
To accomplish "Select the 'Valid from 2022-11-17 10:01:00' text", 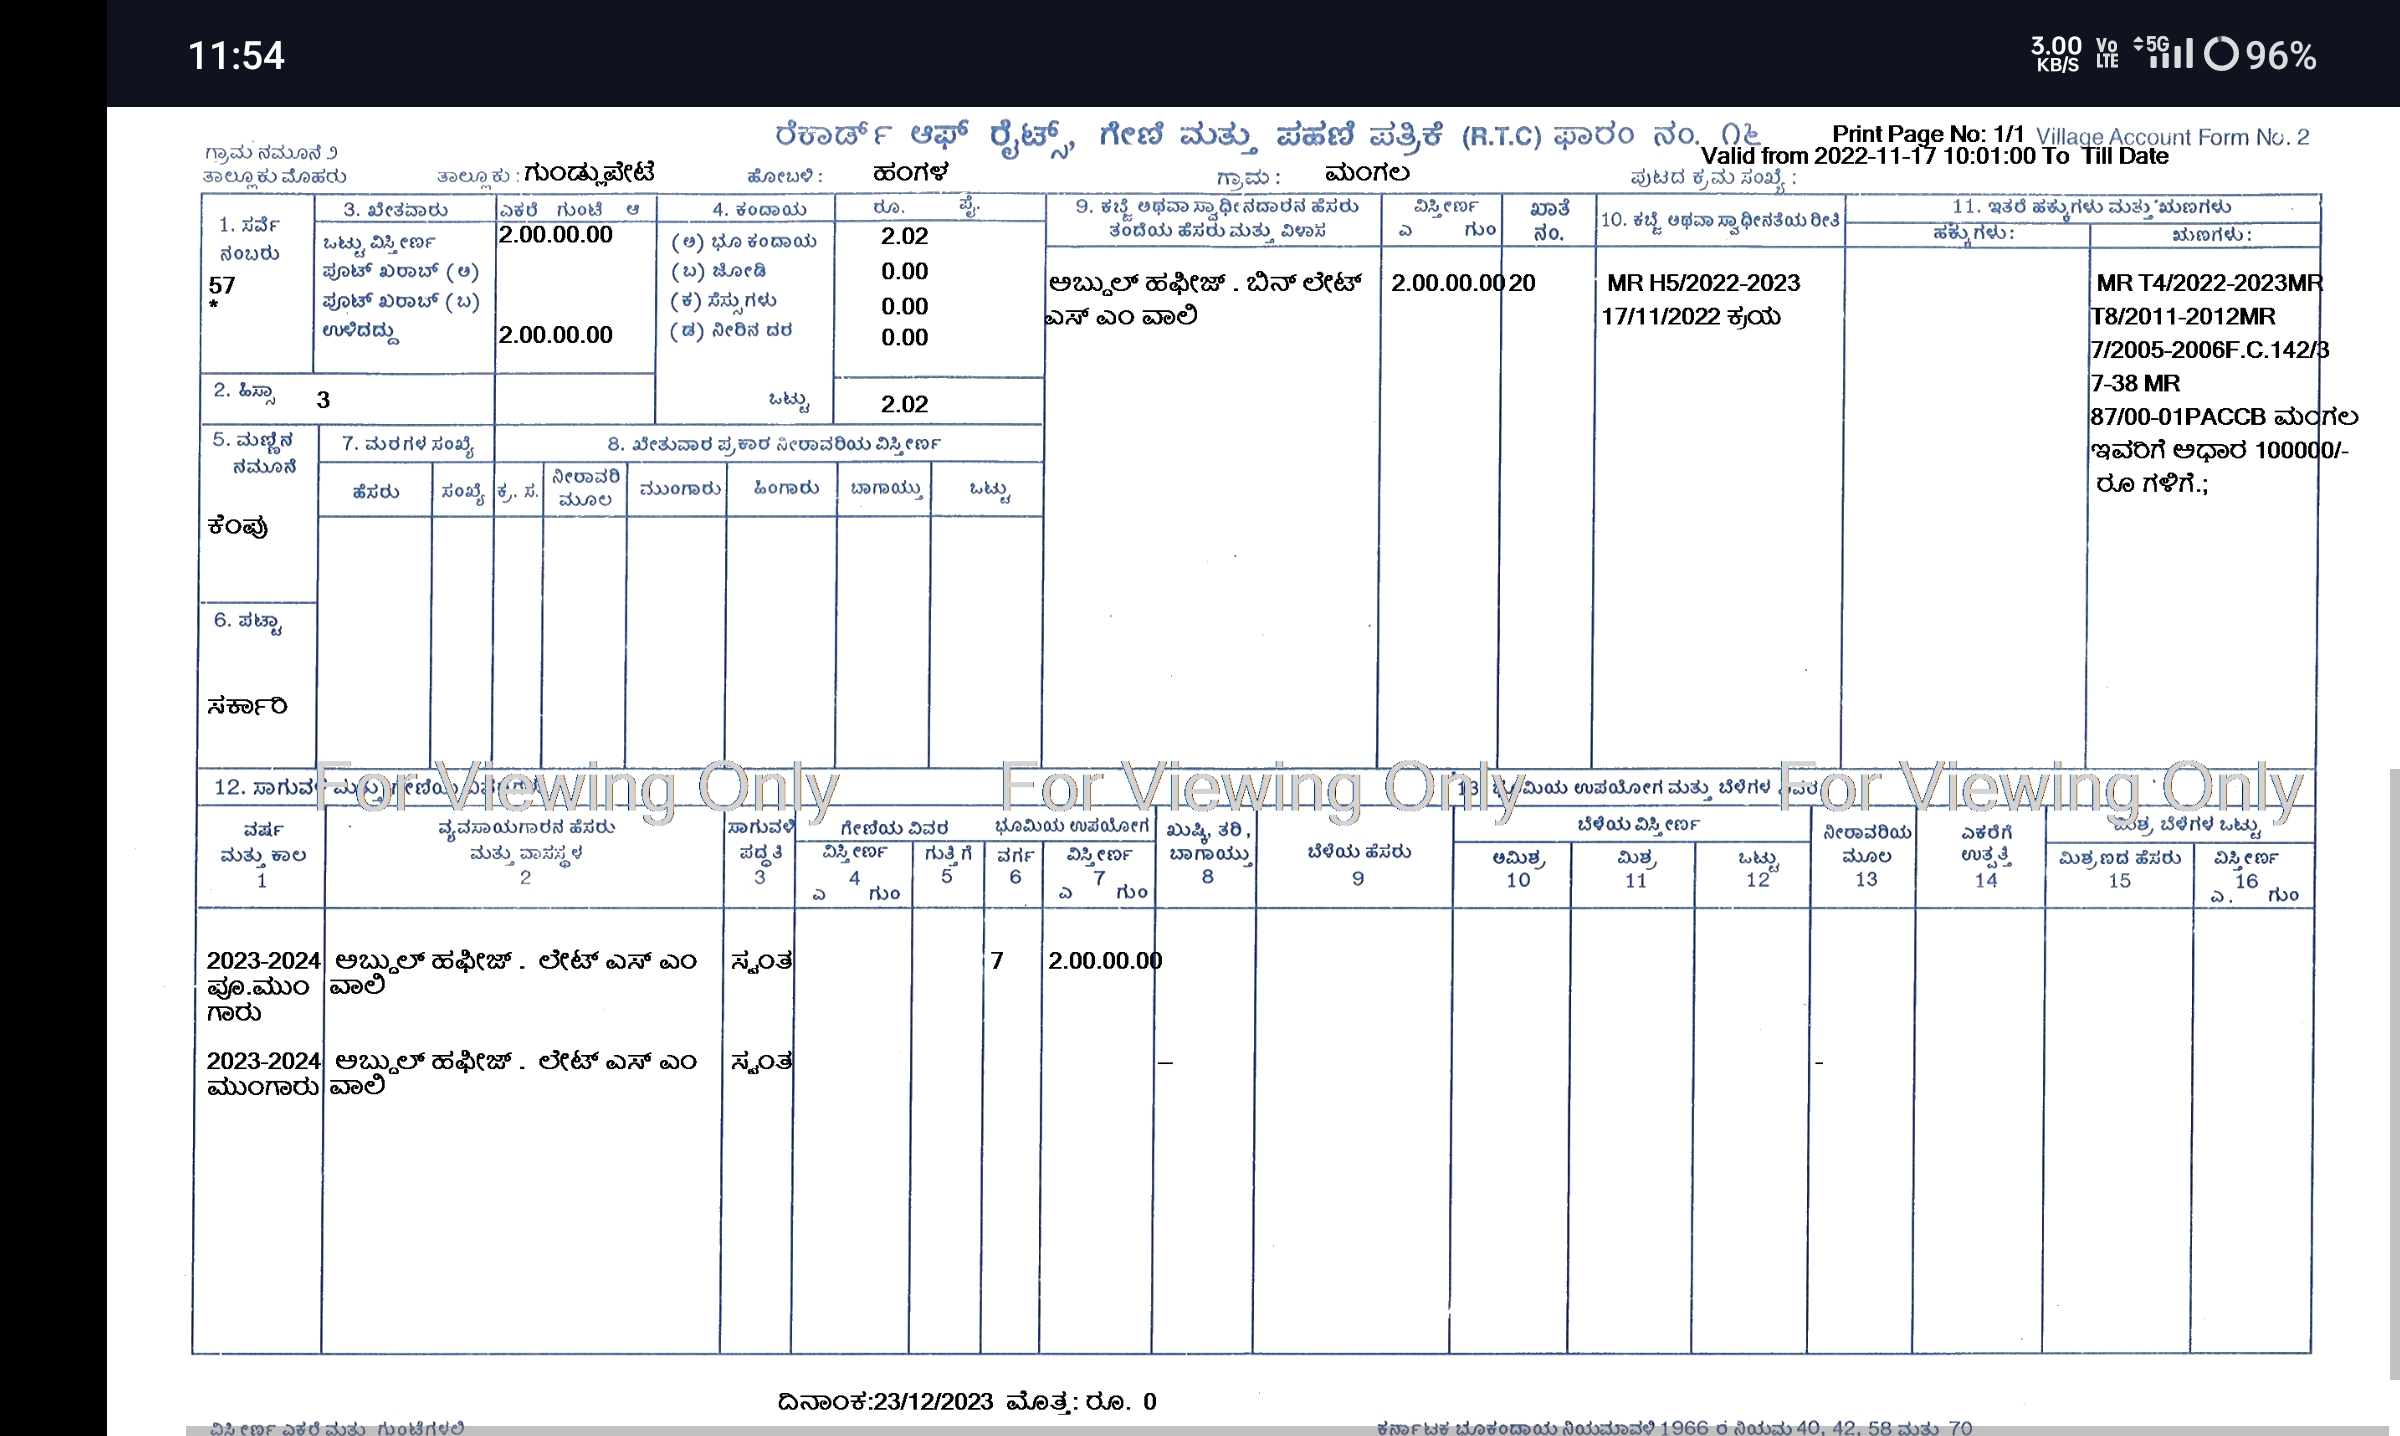I will tap(1869, 156).
